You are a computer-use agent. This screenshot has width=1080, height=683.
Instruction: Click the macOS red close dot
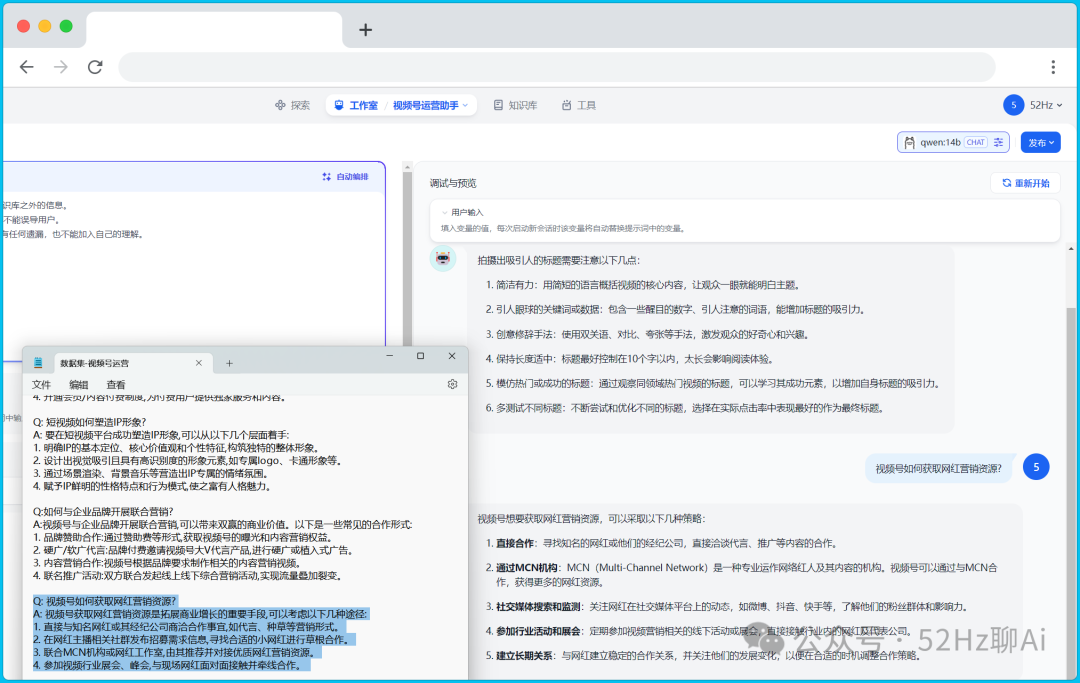pos(23,26)
